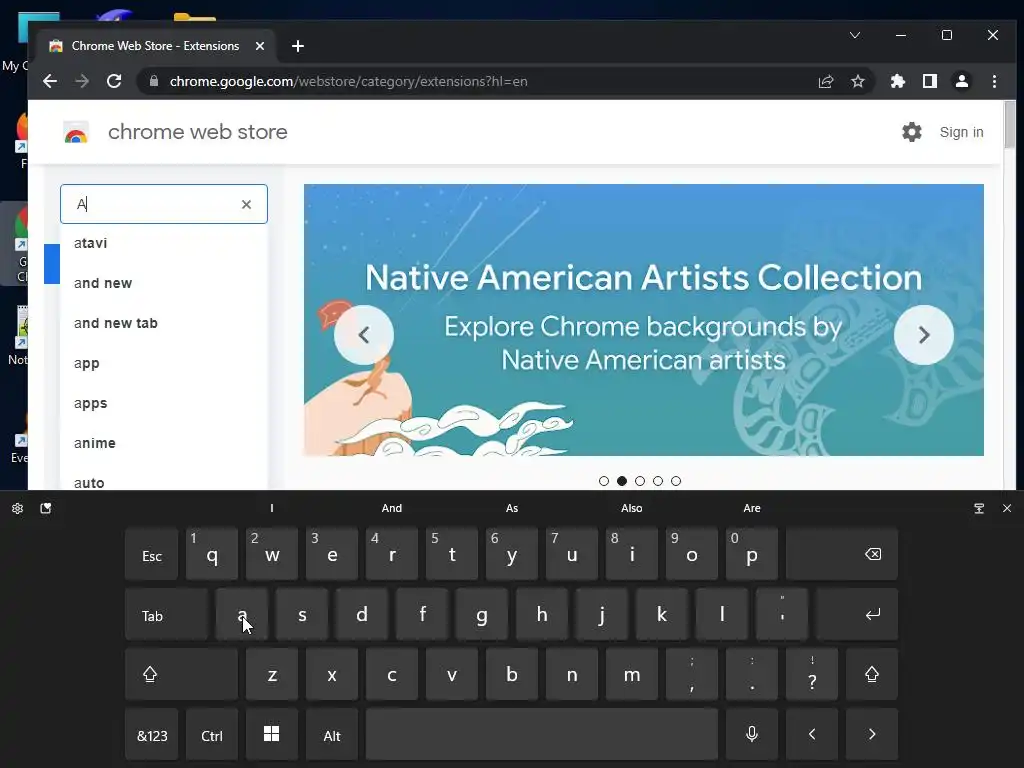Select fourth carousel dot
This screenshot has height=768, width=1024.
(x=658, y=481)
